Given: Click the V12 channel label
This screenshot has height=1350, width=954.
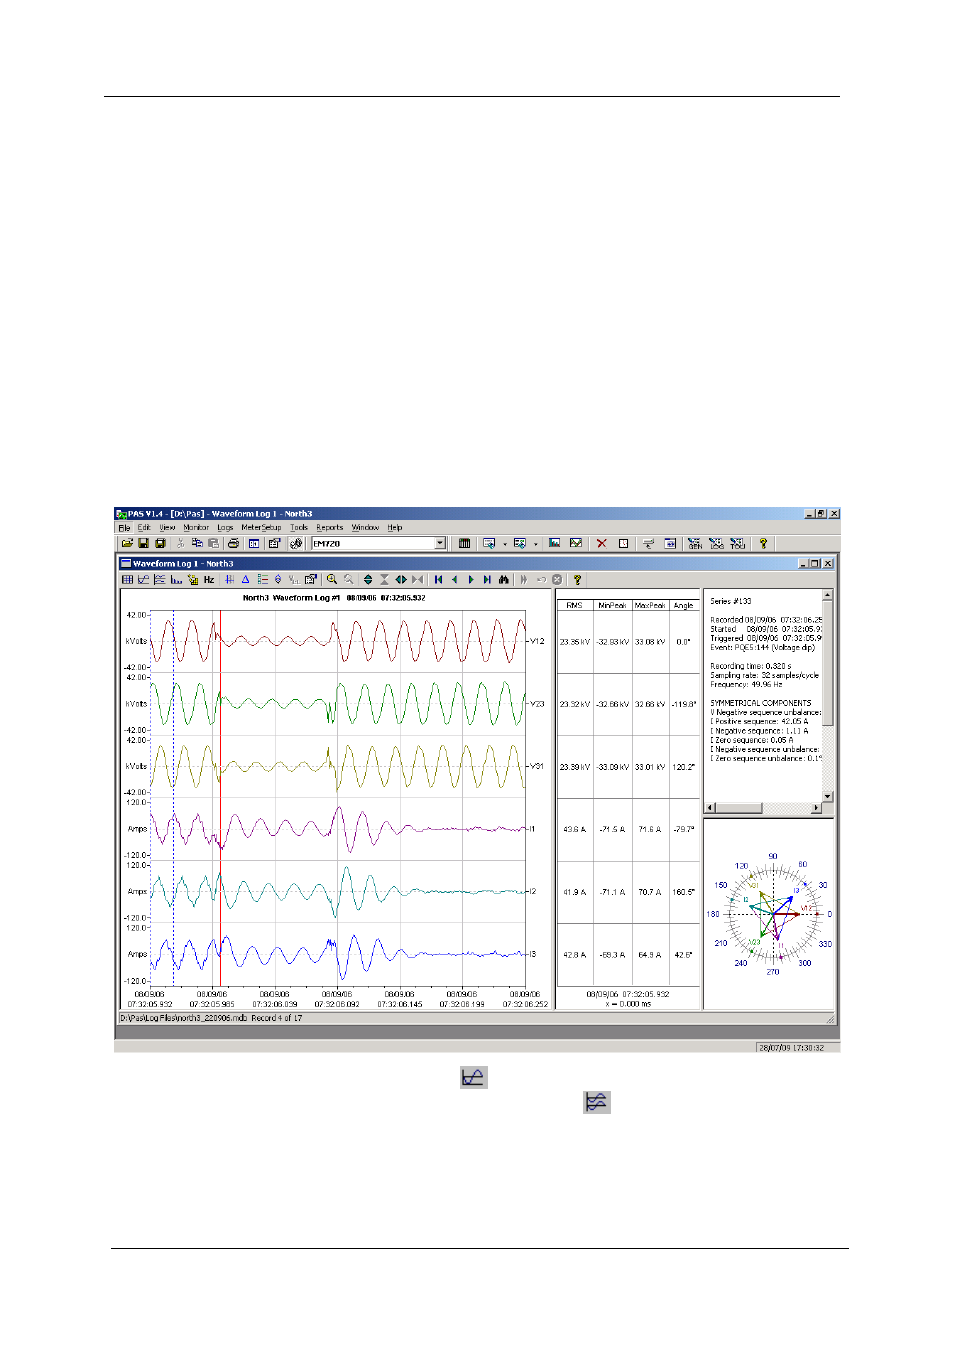Looking at the screenshot, I should click(x=537, y=641).
